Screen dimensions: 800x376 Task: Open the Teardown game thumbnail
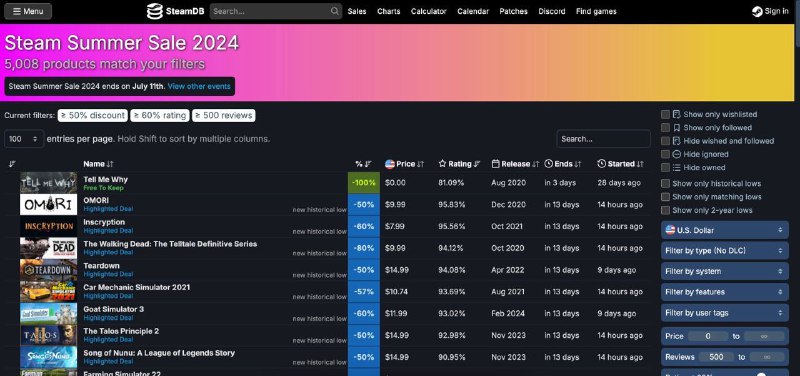48,270
